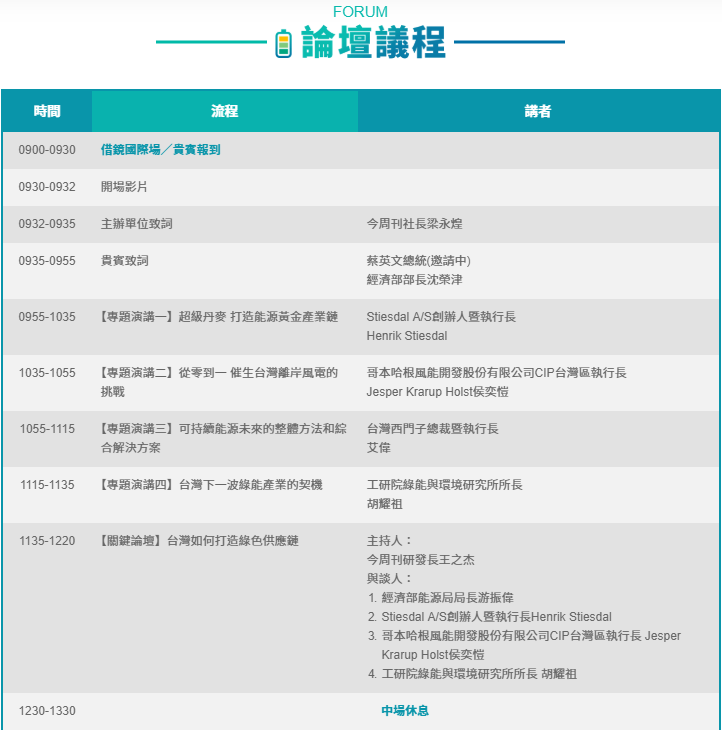Select the 主辦單位致詞 agenda entry
This screenshot has width=722, height=730.
coord(137,224)
